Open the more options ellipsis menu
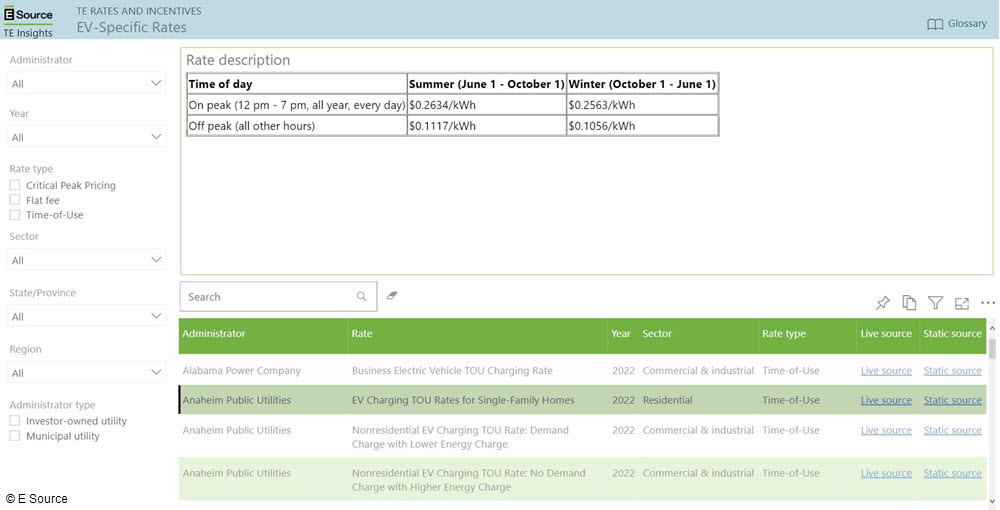 [987, 303]
